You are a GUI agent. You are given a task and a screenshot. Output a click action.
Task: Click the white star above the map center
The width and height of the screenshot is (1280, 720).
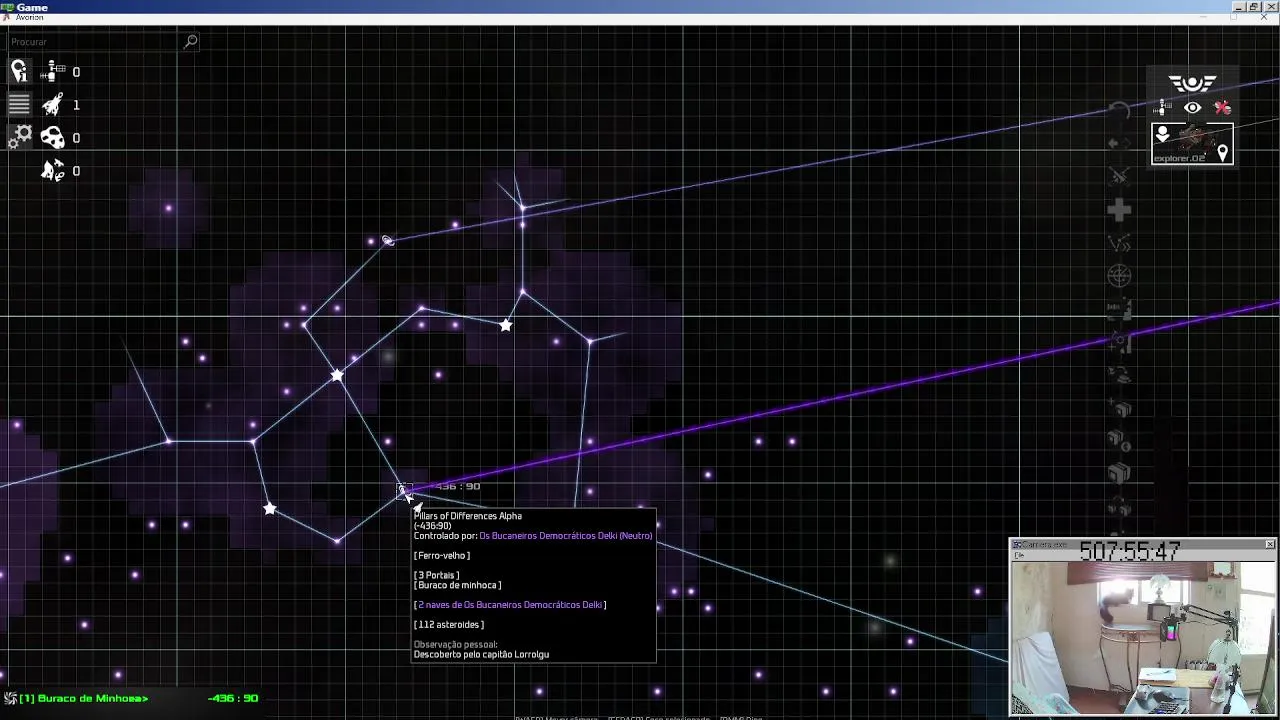[x=506, y=325]
